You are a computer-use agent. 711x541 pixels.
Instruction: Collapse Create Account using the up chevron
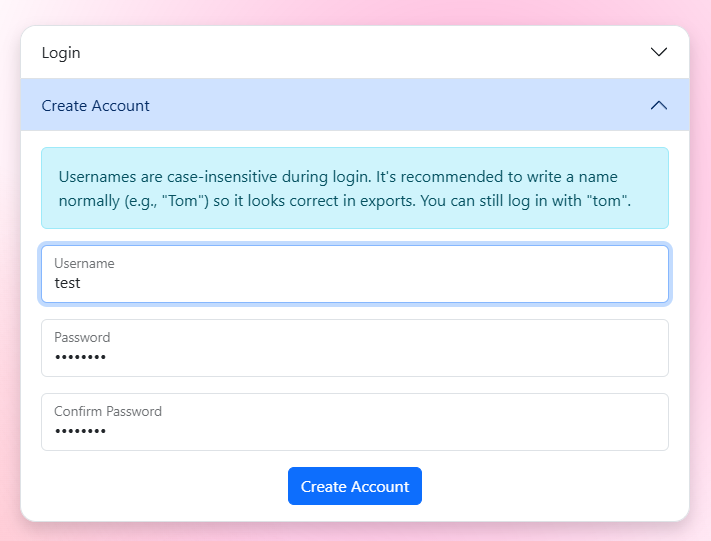click(658, 105)
